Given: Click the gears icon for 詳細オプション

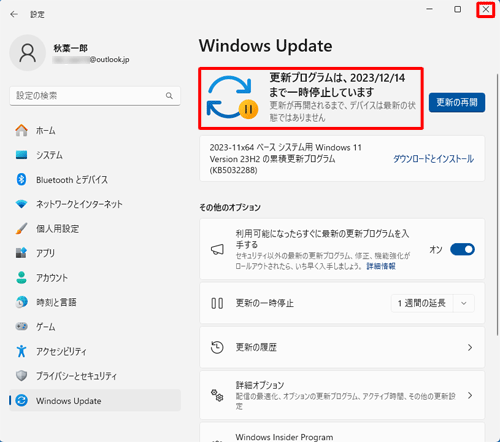Looking at the screenshot, I should click(x=217, y=395).
